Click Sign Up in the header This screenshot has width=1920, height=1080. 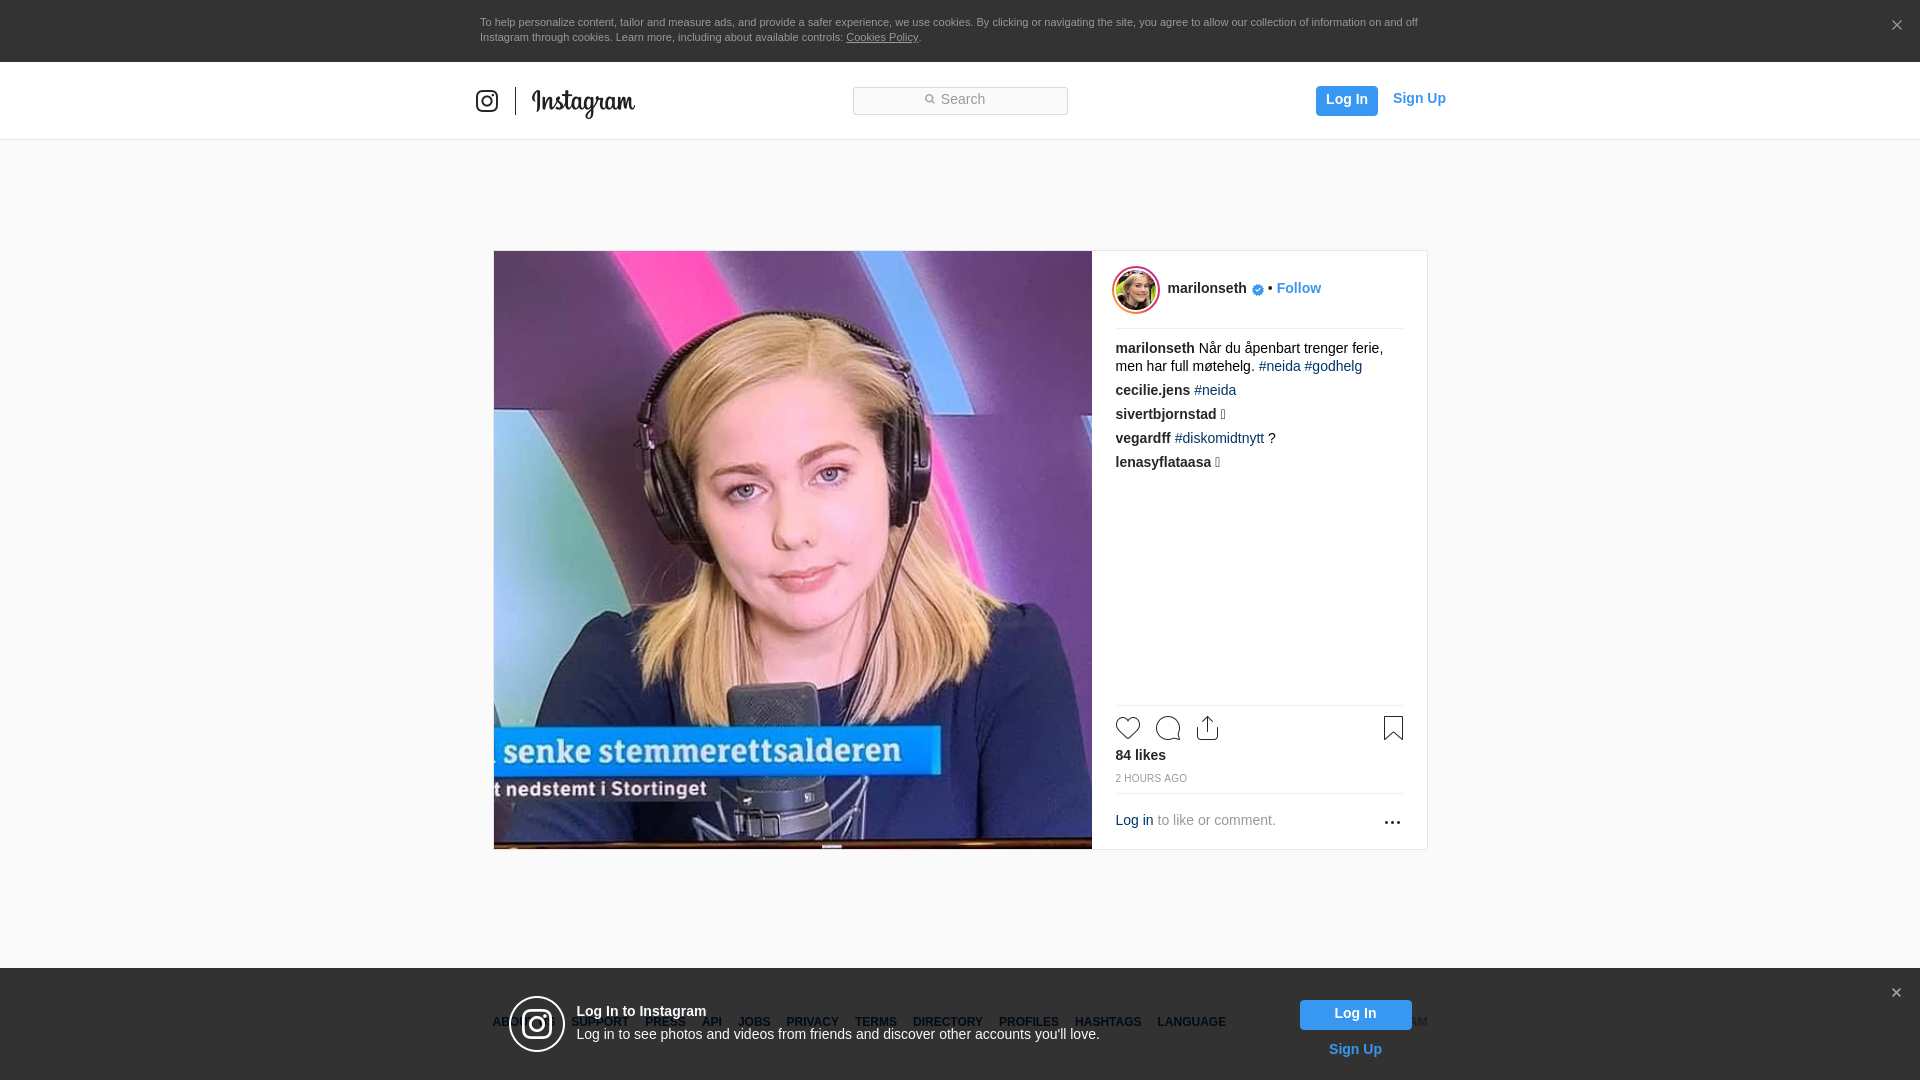[x=1419, y=98]
